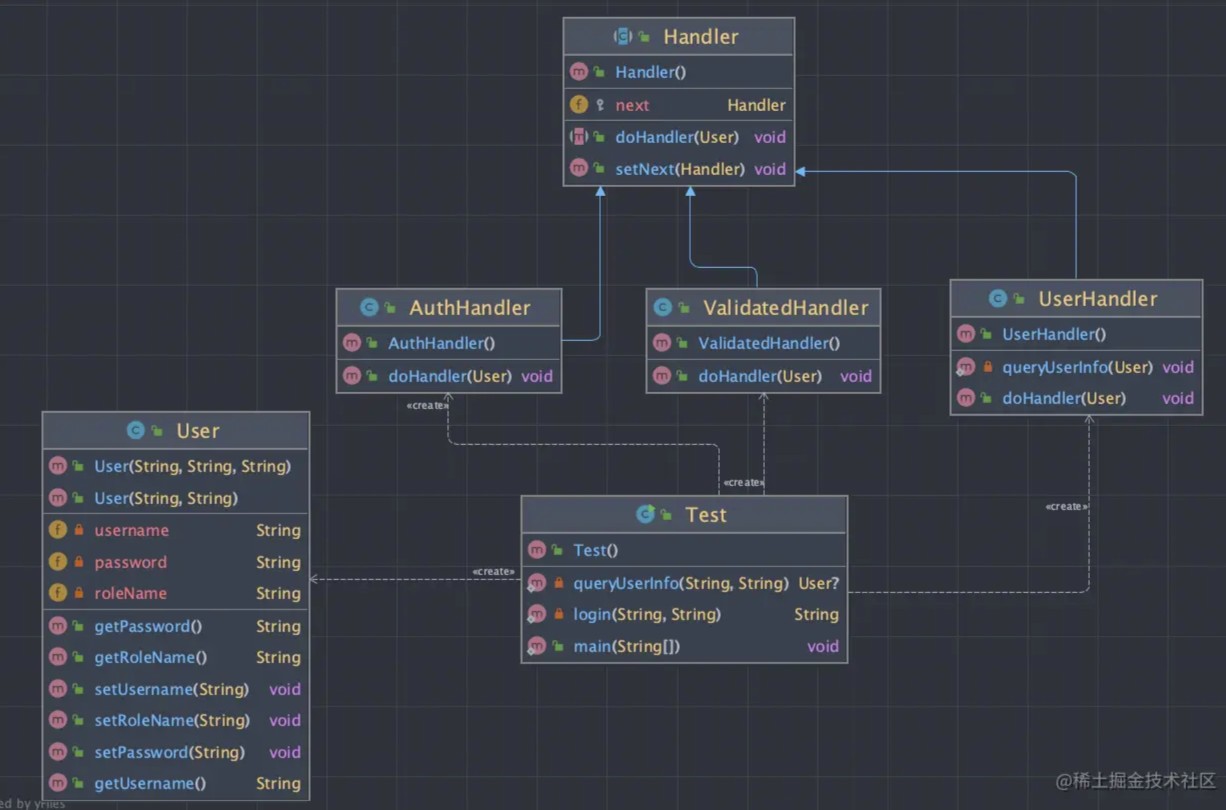Image resolution: width=1226 pixels, height=810 pixels.
Task: Click the method icon beside Test() constructor
Action: coord(537,550)
